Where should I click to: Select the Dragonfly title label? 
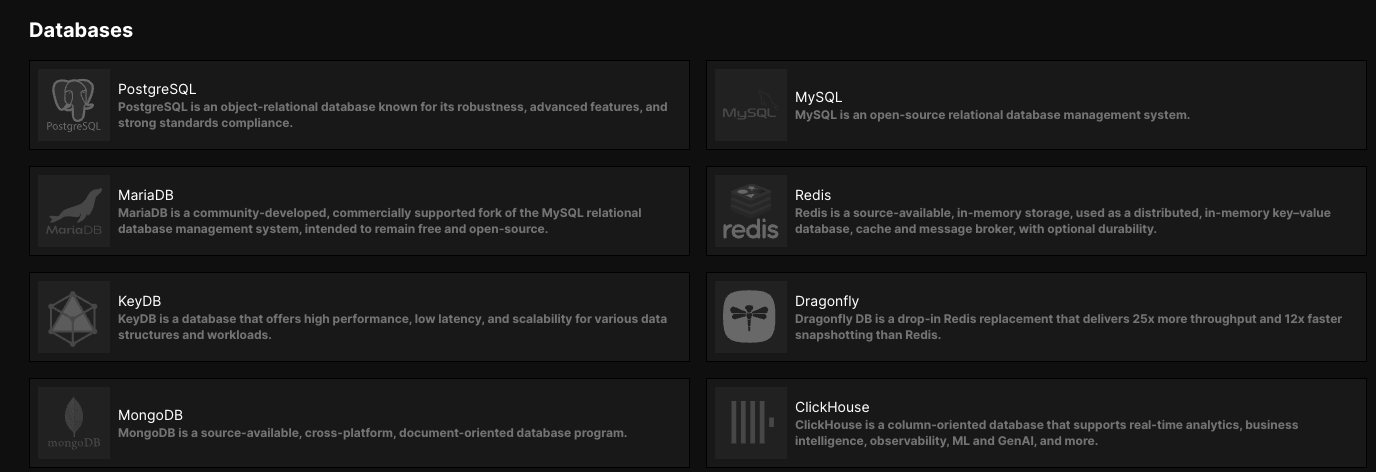[x=827, y=301]
